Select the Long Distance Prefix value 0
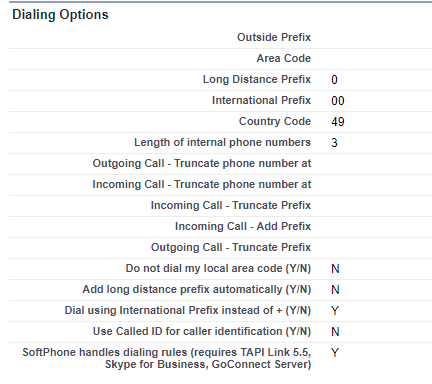This screenshot has width=432, height=384. coord(334,80)
